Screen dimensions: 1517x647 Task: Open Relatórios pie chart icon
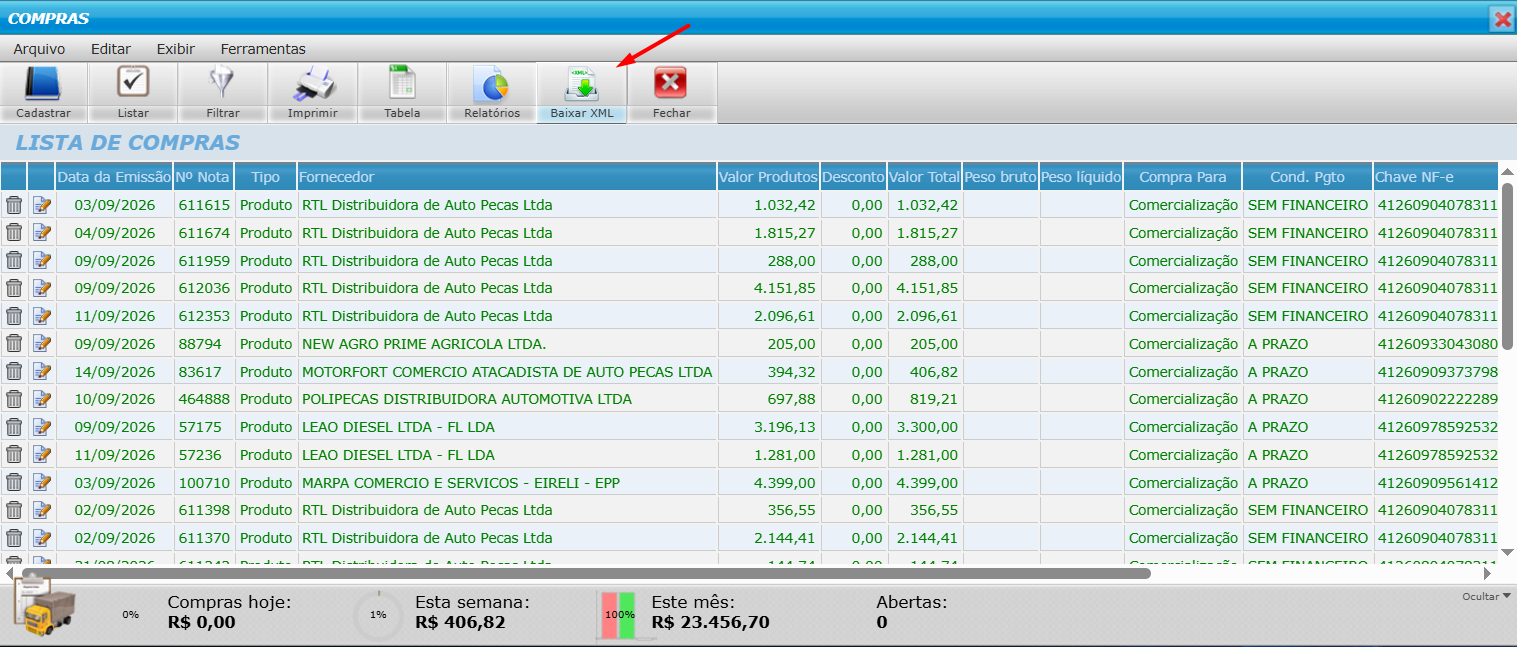click(491, 84)
